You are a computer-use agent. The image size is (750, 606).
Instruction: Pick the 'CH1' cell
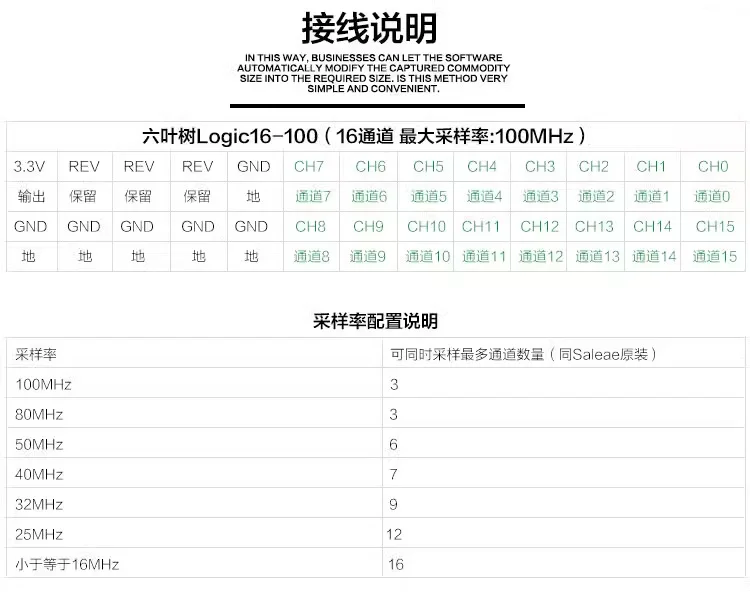[651, 166]
